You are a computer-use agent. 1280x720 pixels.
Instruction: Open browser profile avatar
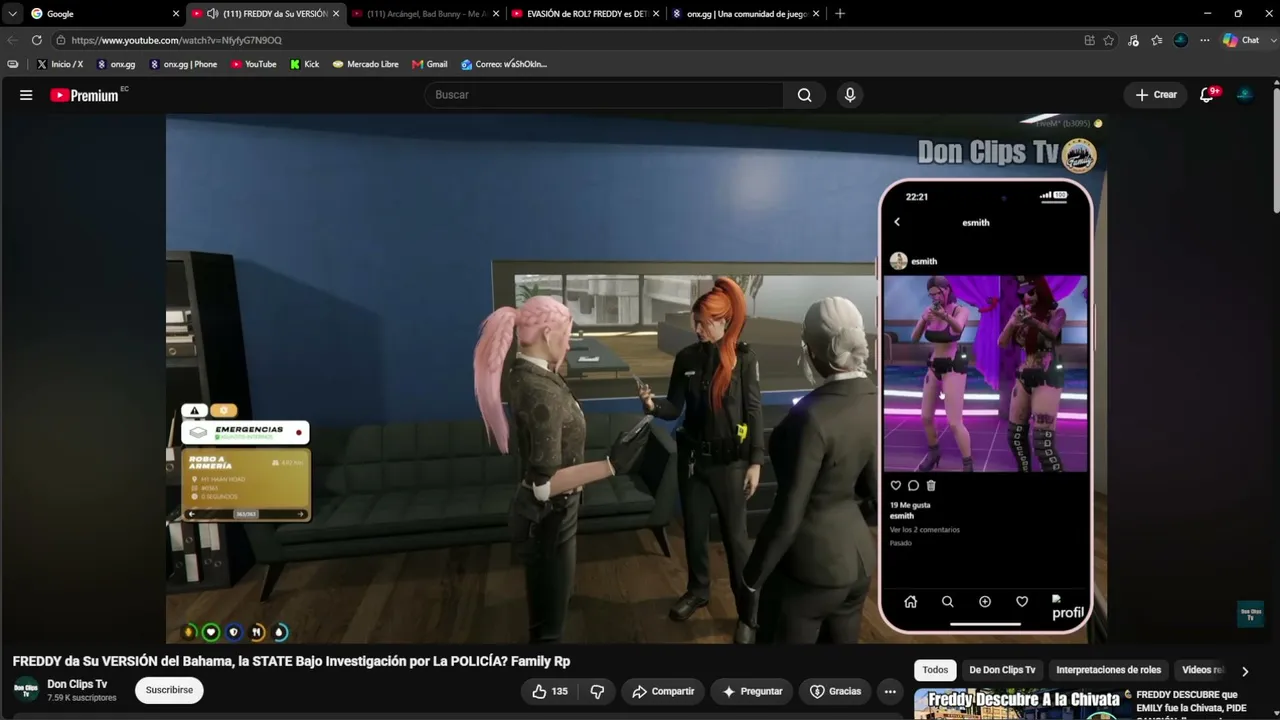[1181, 40]
